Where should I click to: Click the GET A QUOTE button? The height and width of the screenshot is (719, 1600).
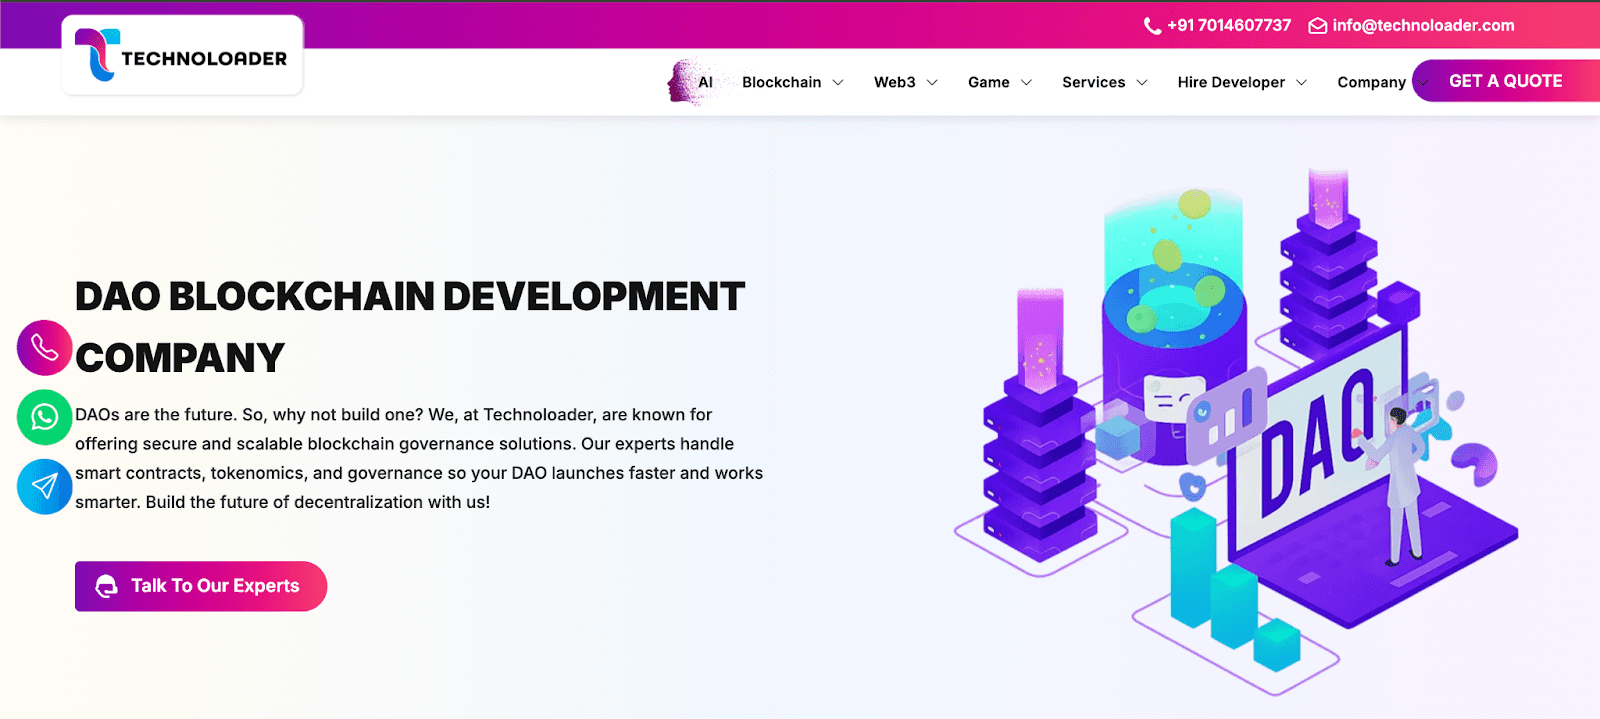pos(1506,81)
